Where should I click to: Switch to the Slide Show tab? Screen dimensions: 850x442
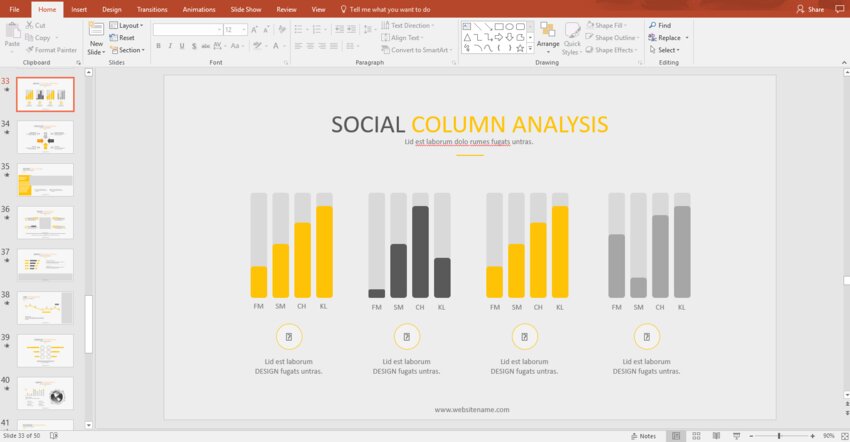pyautogui.click(x=245, y=9)
